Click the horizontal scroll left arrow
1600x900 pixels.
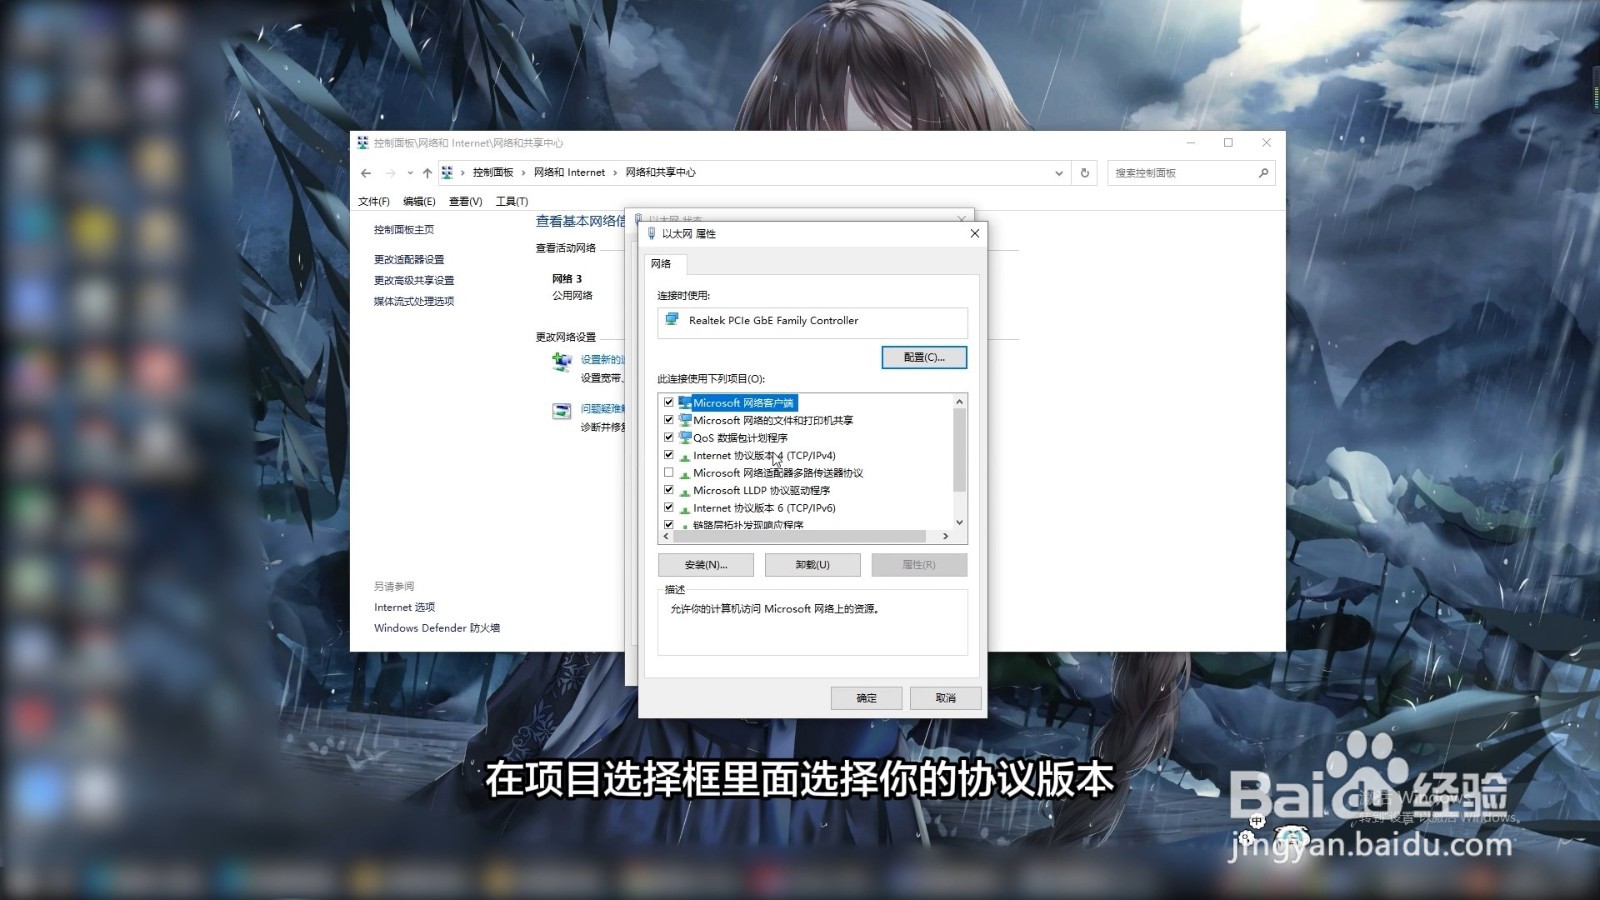[666, 537]
